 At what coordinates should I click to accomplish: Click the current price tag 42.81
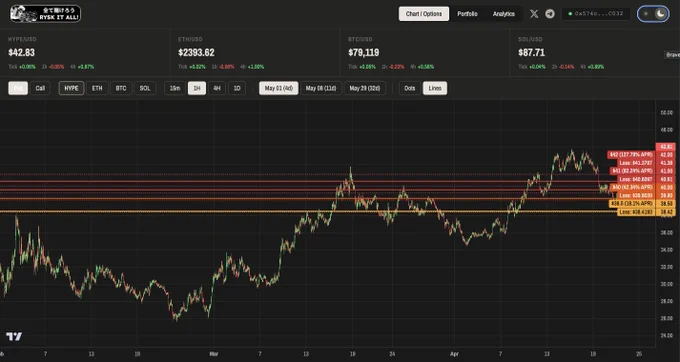(666, 147)
